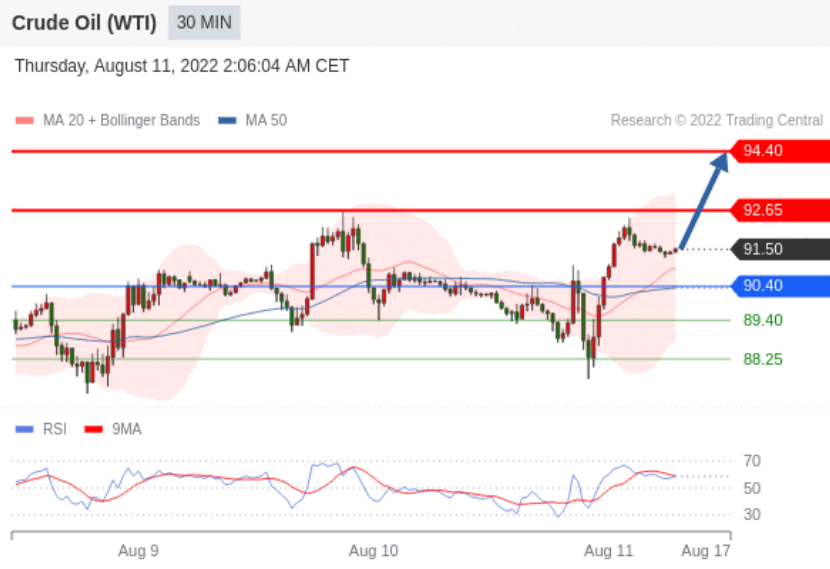The height and width of the screenshot is (569, 830).
Task: Toggle the MA 50 legend entry
Action: tap(252, 121)
